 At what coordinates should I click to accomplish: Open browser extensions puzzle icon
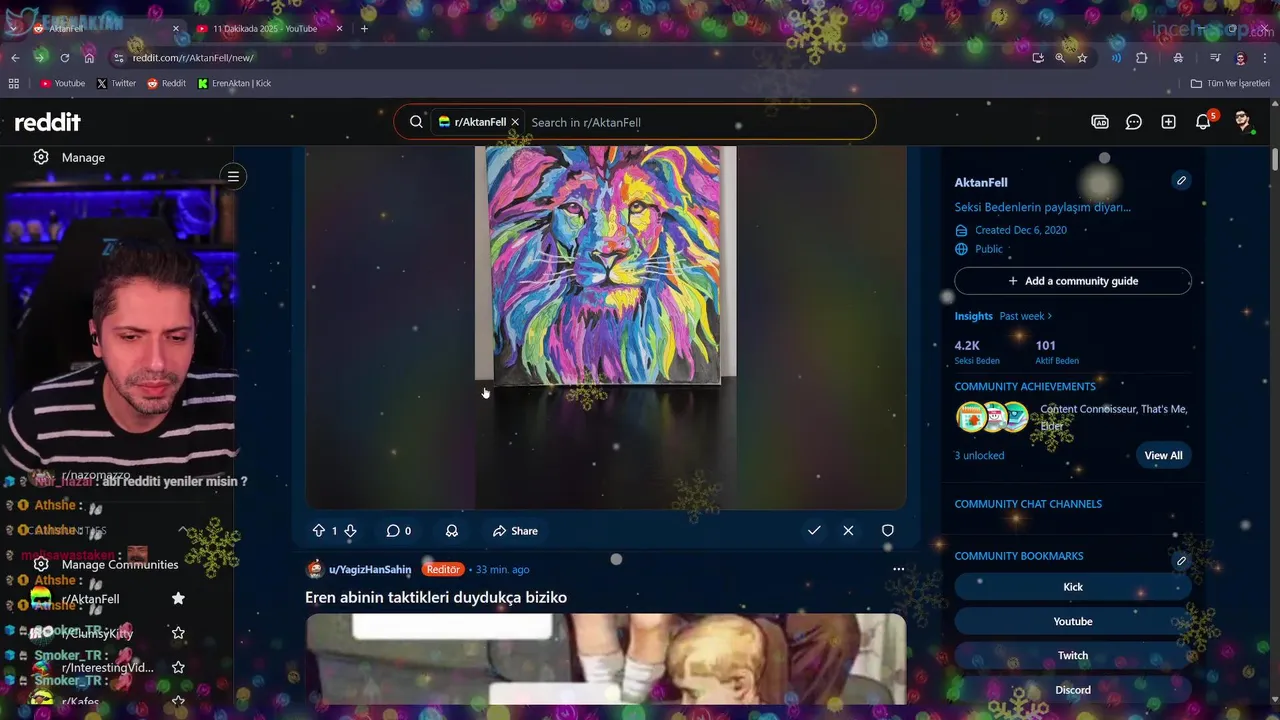pyautogui.click(x=1142, y=58)
